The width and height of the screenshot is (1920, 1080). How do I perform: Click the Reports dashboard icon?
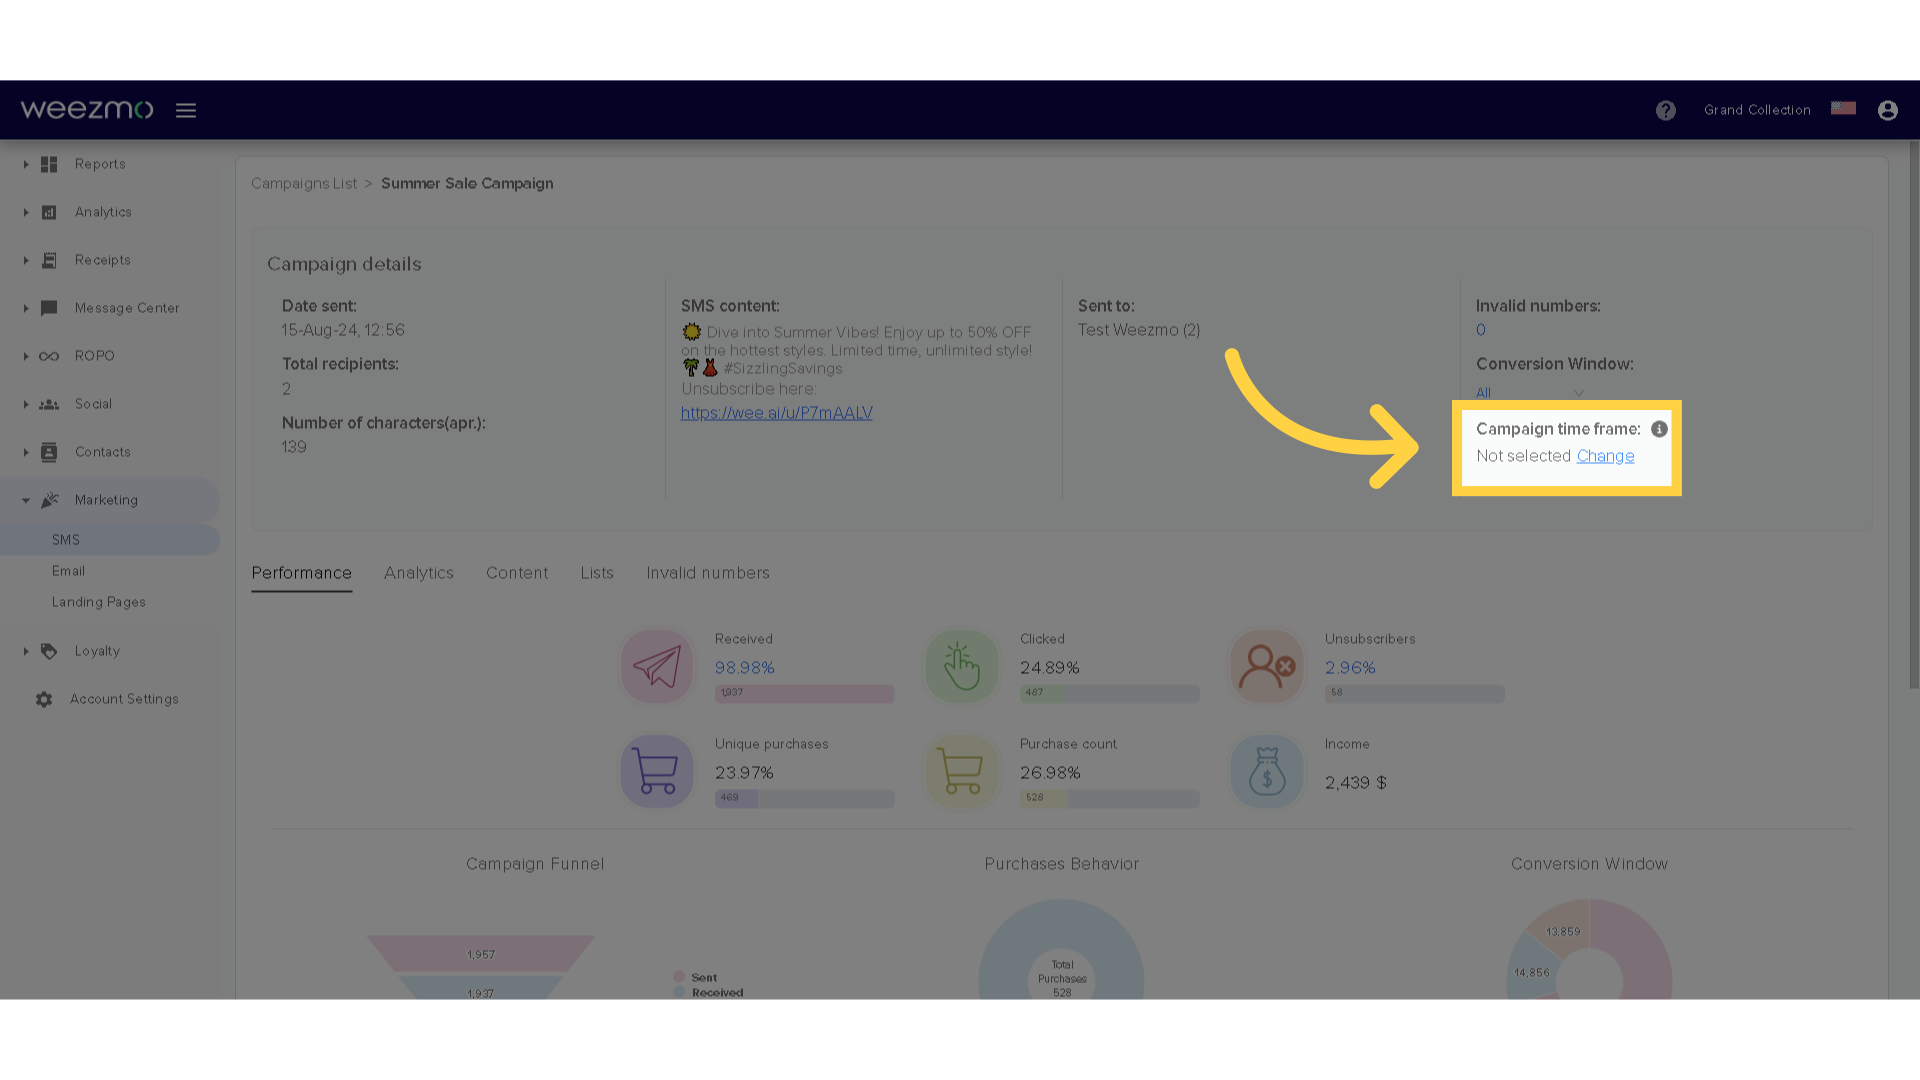tap(49, 164)
